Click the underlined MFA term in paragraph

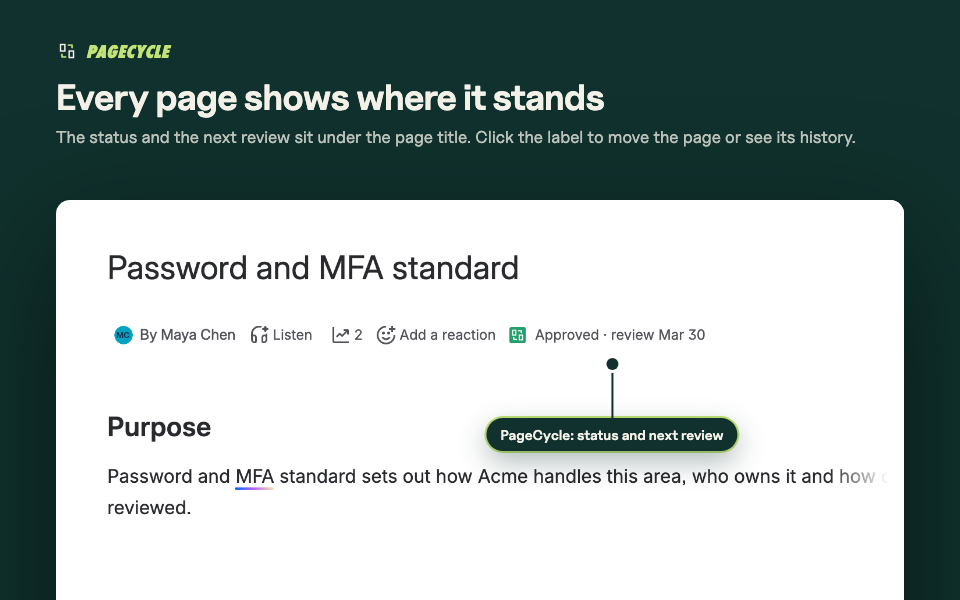click(x=255, y=477)
